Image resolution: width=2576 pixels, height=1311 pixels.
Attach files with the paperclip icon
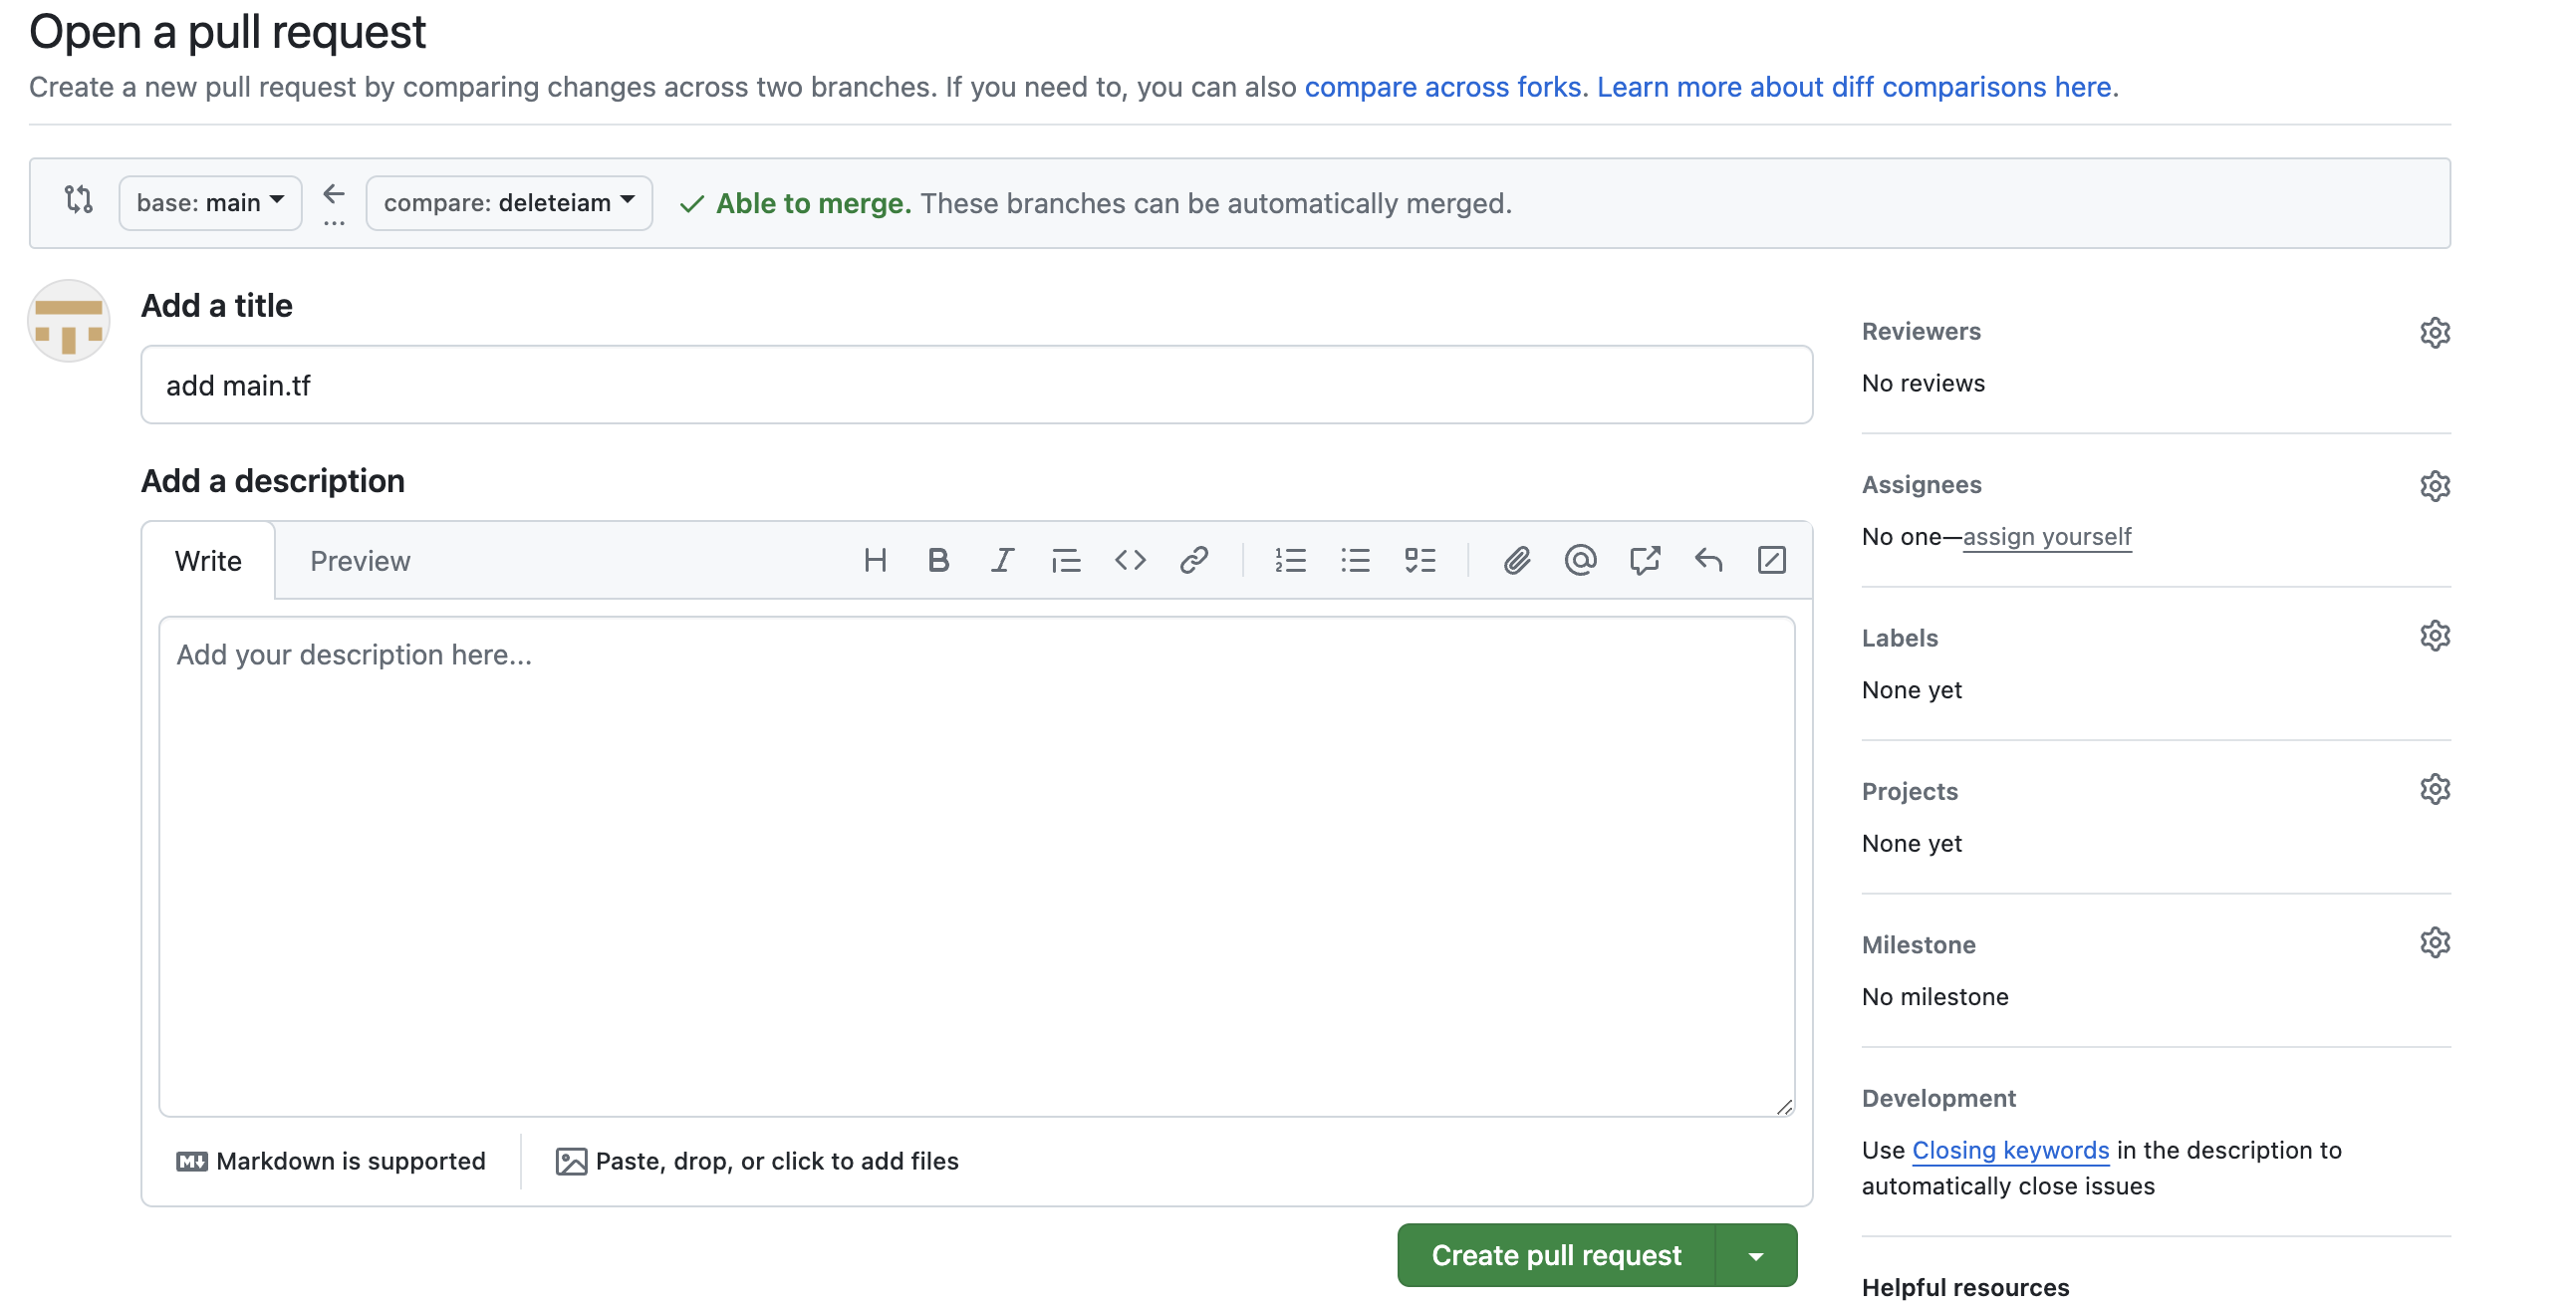tap(1516, 560)
